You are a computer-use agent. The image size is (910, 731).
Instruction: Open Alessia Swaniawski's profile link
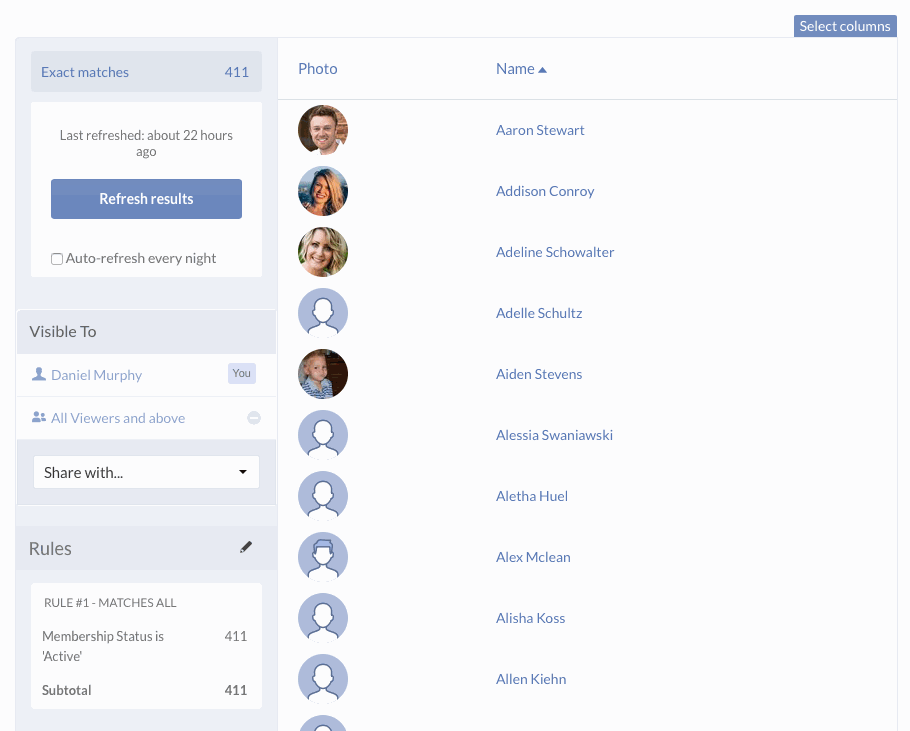[x=554, y=435]
